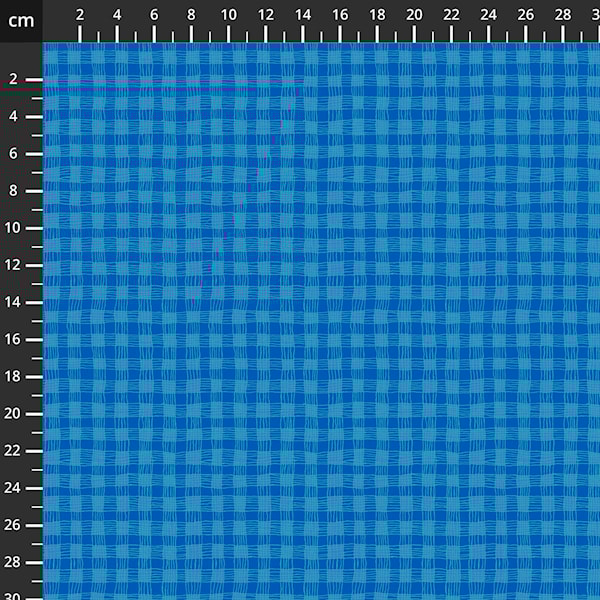
Task: Click the 26 mark on vertical ruler
Action: coord(14,525)
